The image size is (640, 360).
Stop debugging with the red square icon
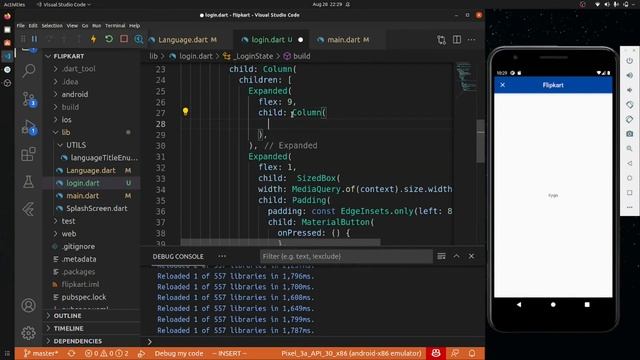pos(124,39)
